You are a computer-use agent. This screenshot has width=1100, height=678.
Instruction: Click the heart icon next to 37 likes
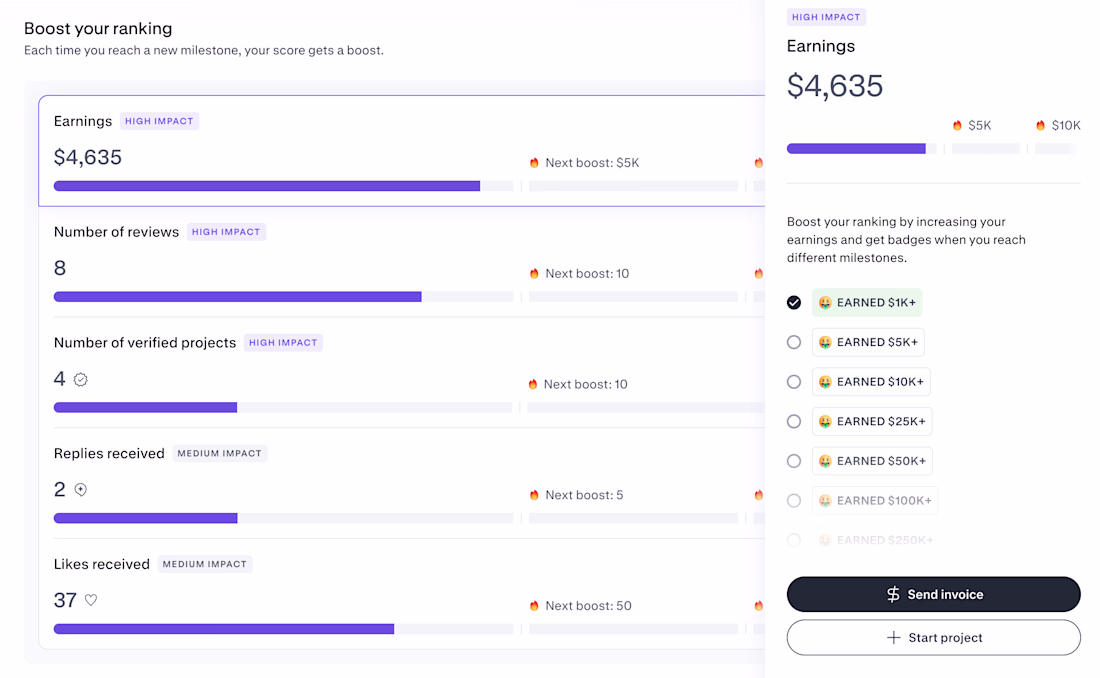[x=91, y=601]
